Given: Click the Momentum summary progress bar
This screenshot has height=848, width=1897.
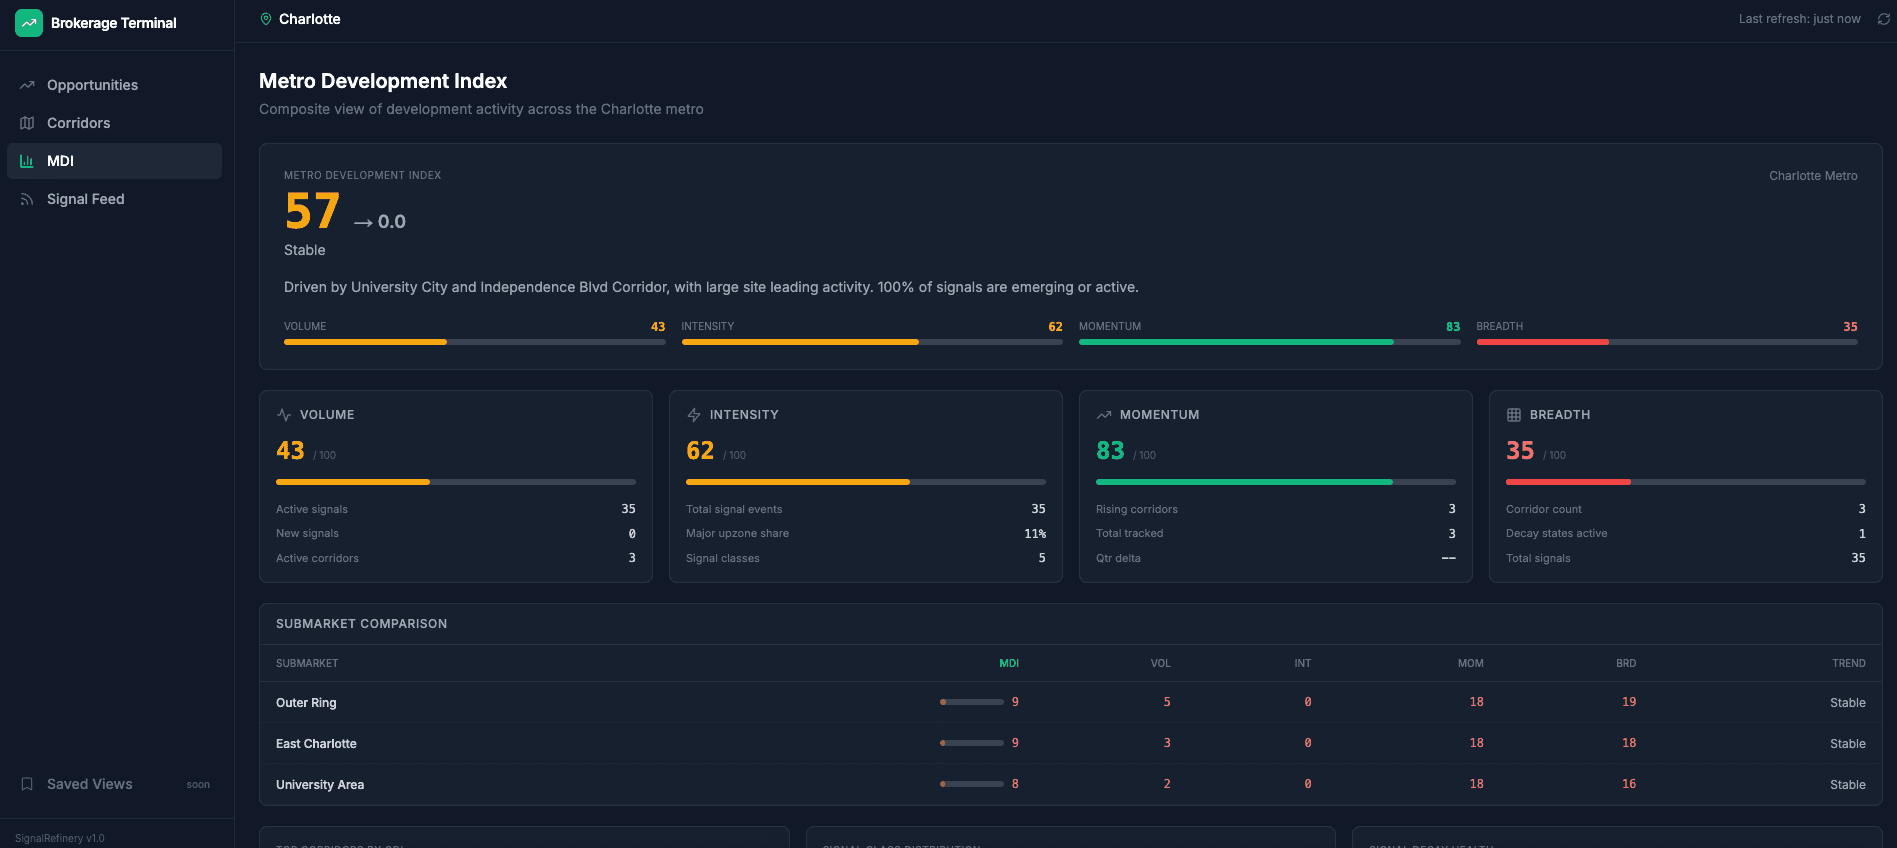Looking at the screenshot, I should click(1269, 342).
